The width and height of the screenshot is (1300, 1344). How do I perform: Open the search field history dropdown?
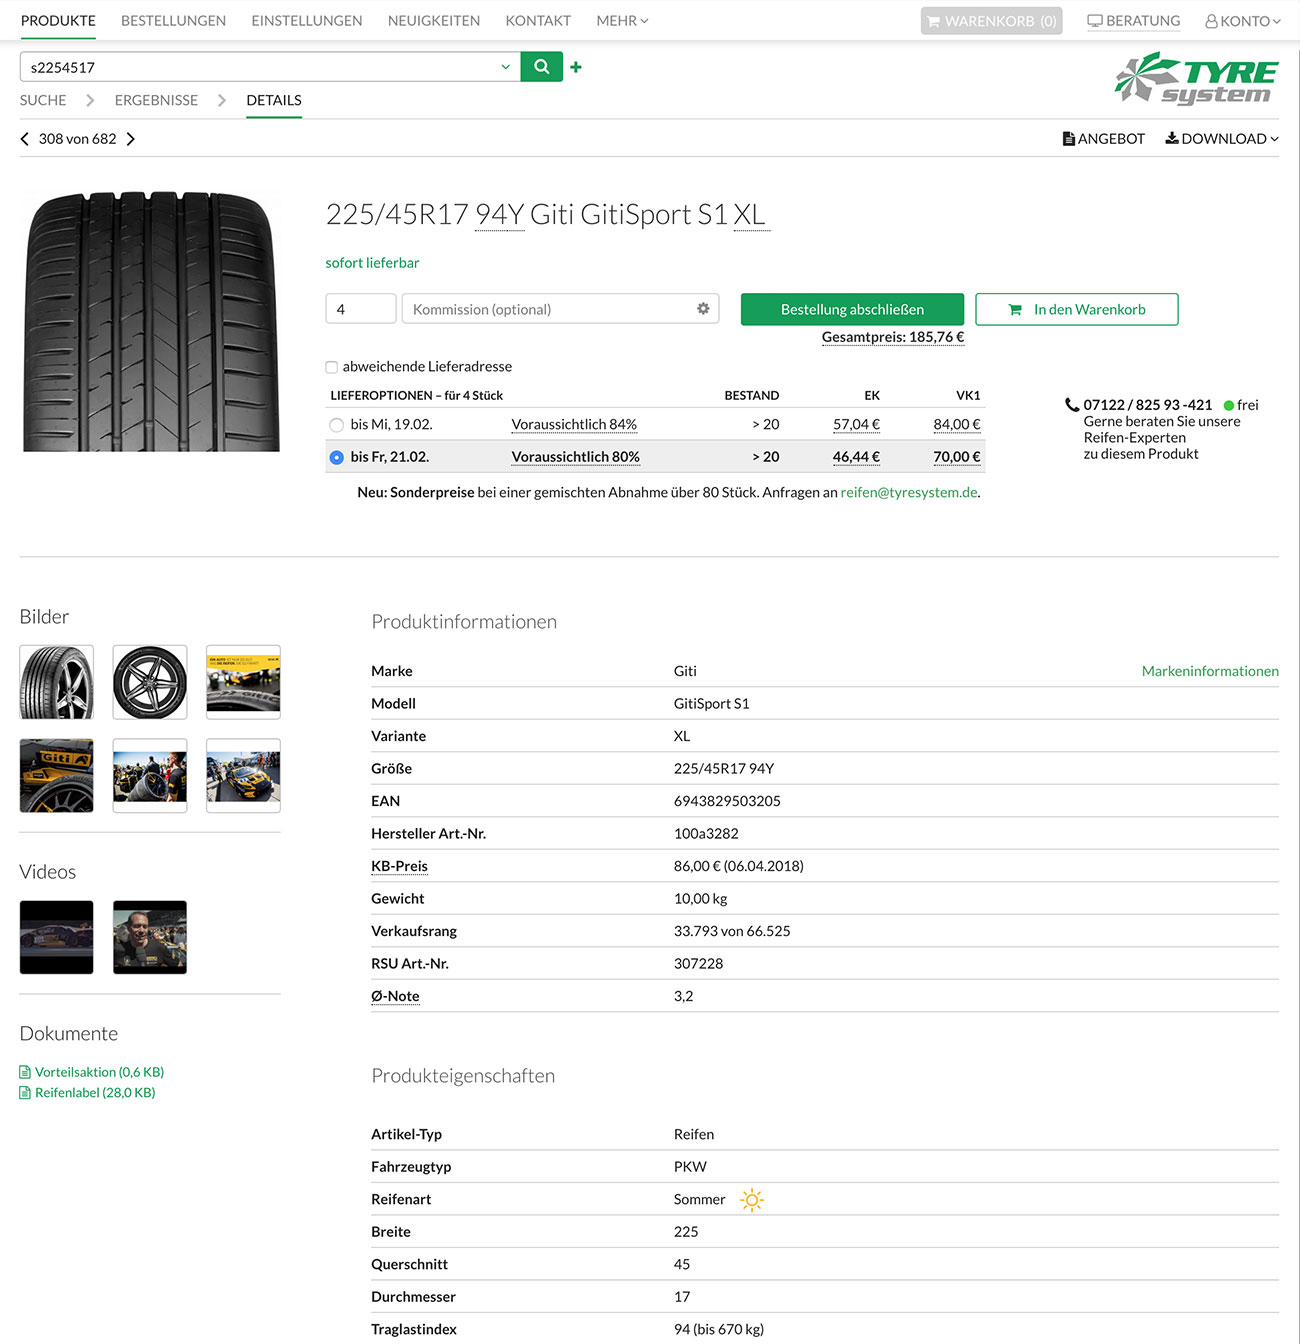click(504, 66)
